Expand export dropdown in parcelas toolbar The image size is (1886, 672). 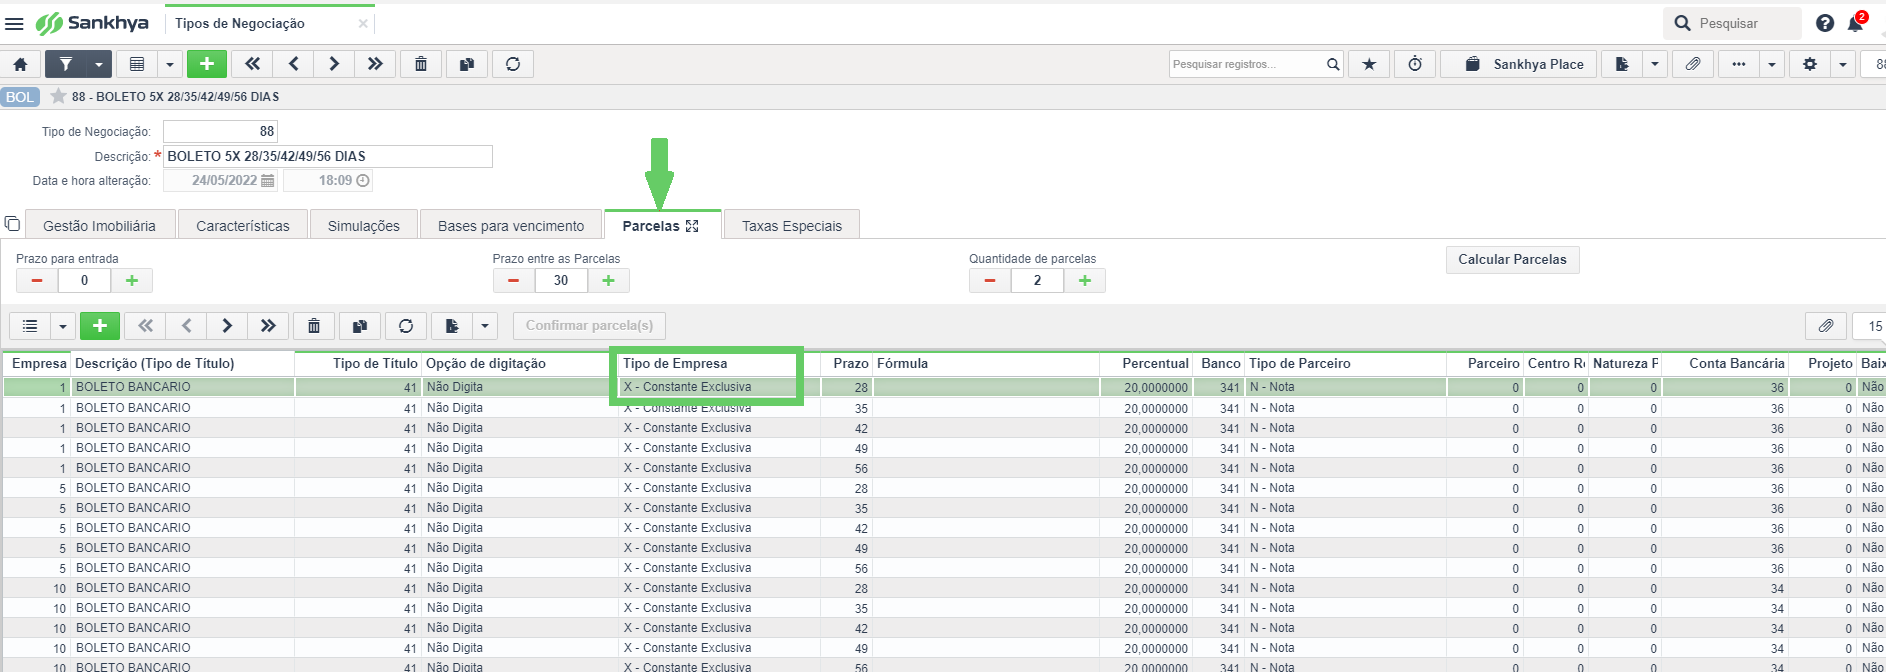(485, 326)
